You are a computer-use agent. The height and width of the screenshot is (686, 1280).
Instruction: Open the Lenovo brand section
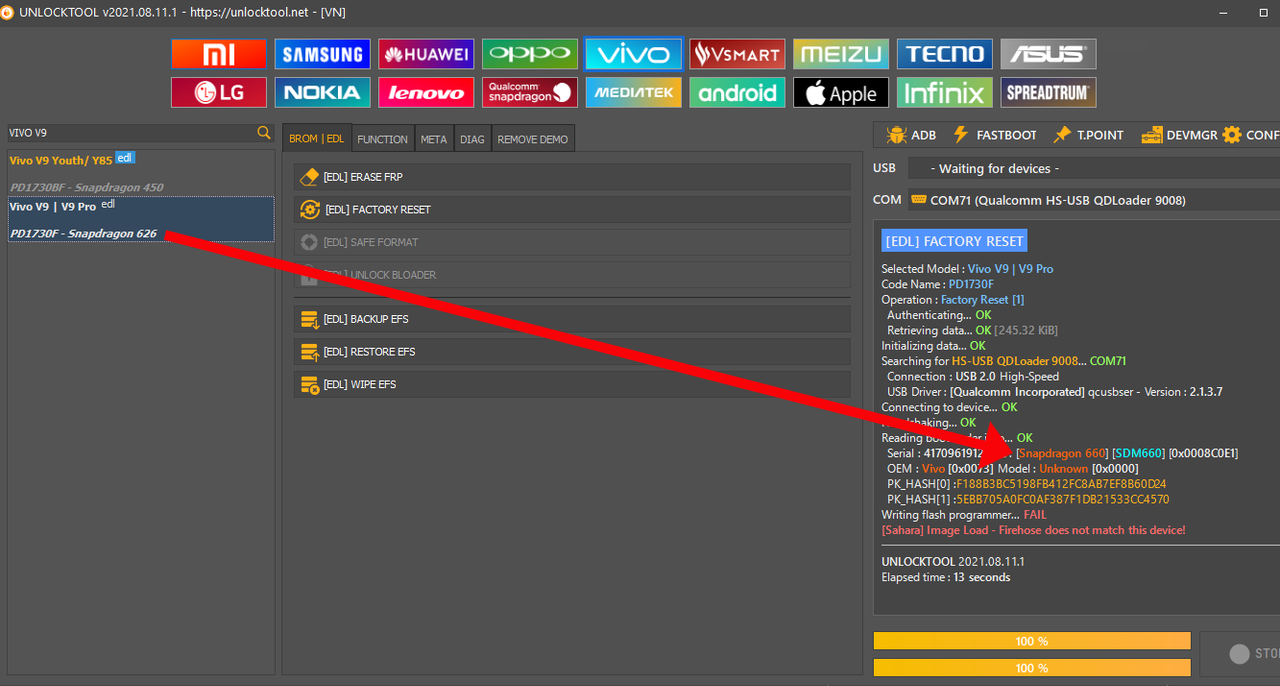[426, 93]
